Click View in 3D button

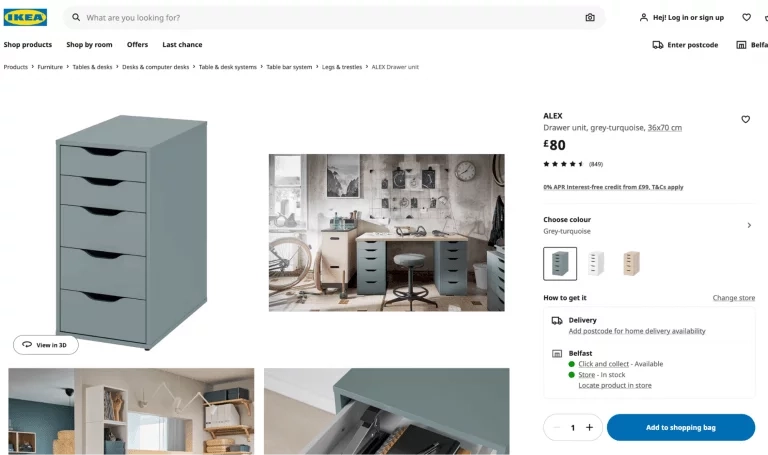[x=46, y=345]
